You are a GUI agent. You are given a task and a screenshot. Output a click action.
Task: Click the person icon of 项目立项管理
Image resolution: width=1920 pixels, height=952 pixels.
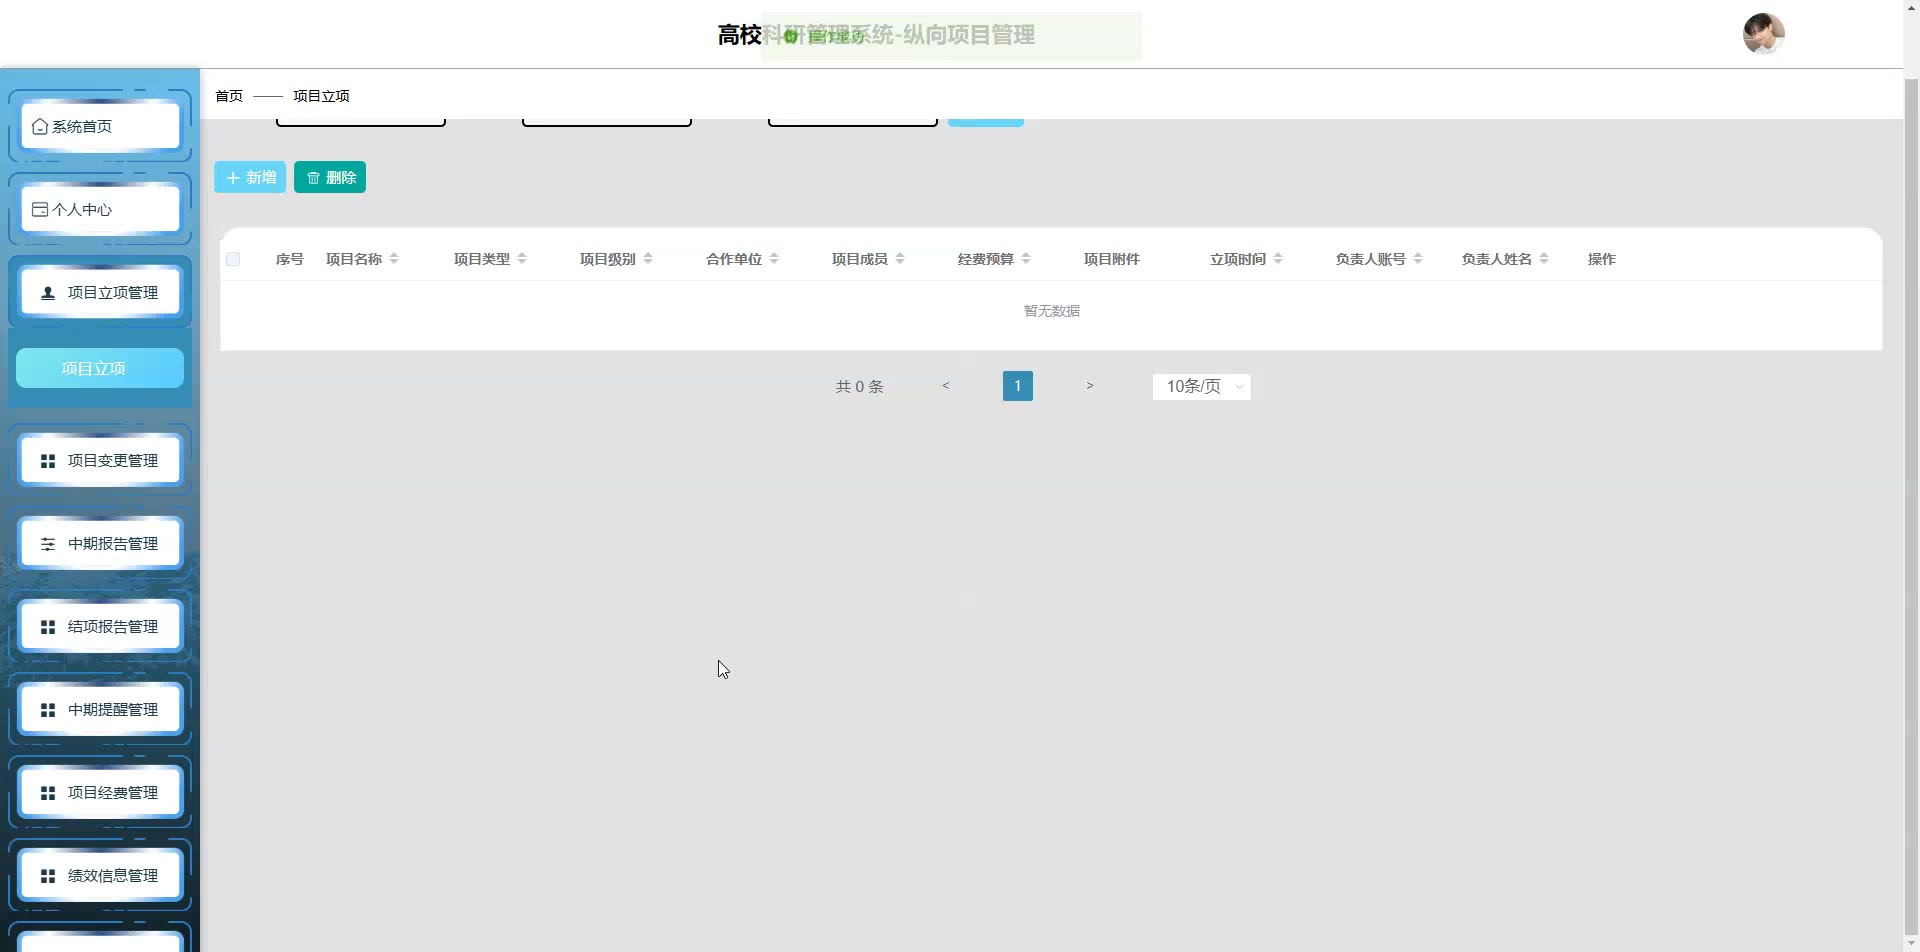47,293
